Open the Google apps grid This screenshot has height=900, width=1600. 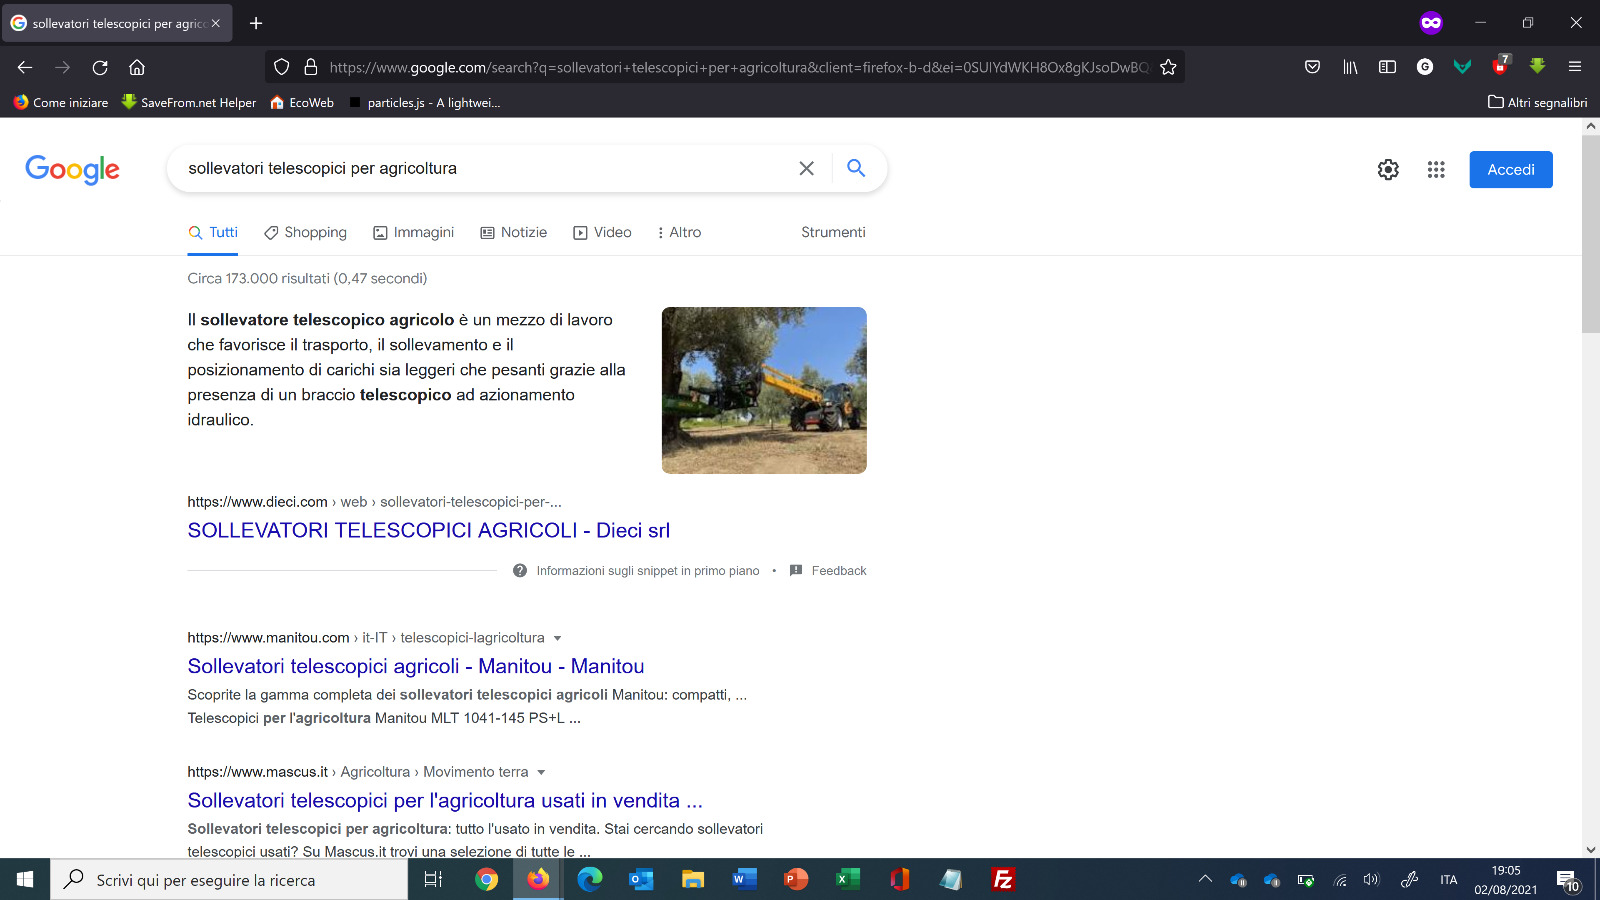coord(1436,169)
